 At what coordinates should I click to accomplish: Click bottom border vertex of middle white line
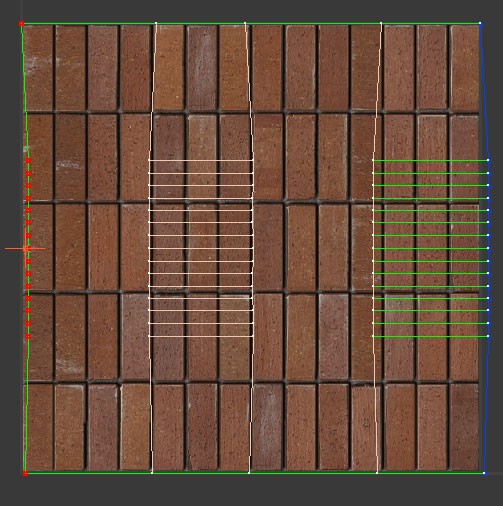pyautogui.click(x=249, y=473)
